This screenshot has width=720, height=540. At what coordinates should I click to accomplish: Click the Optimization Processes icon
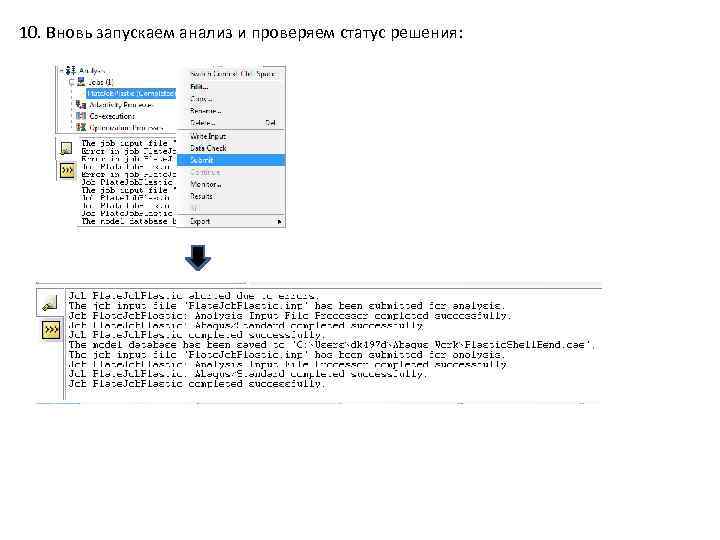click(x=81, y=127)
